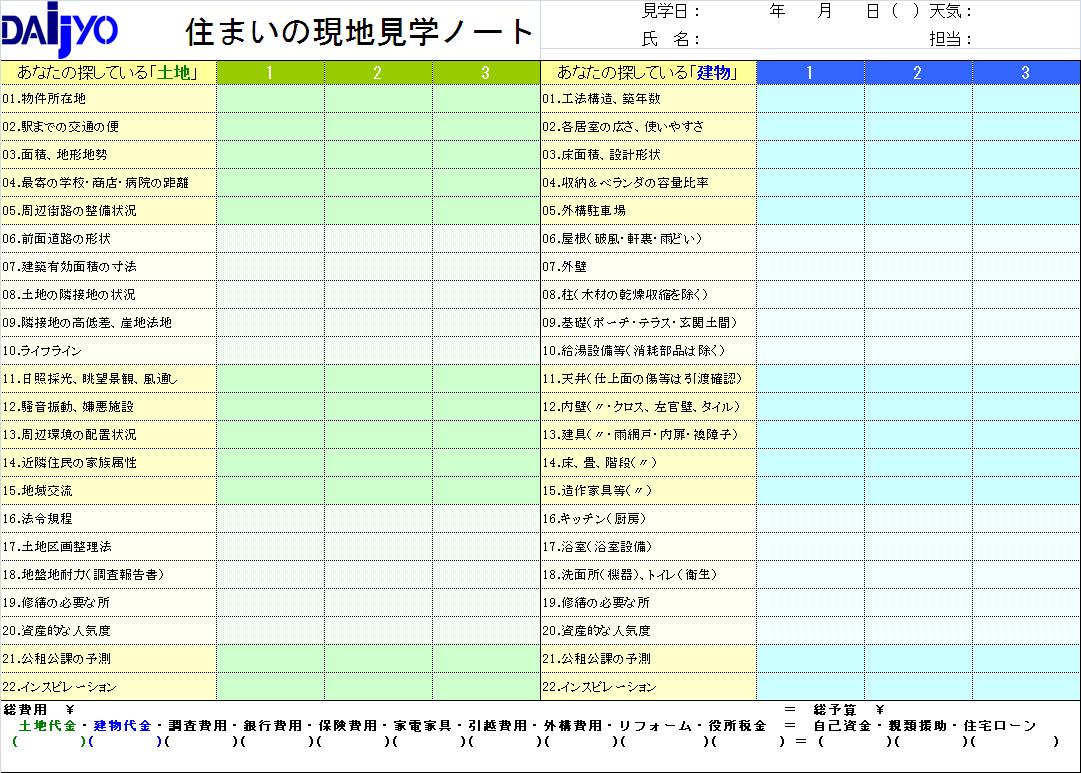Click land column header 1

click(270, 72)
